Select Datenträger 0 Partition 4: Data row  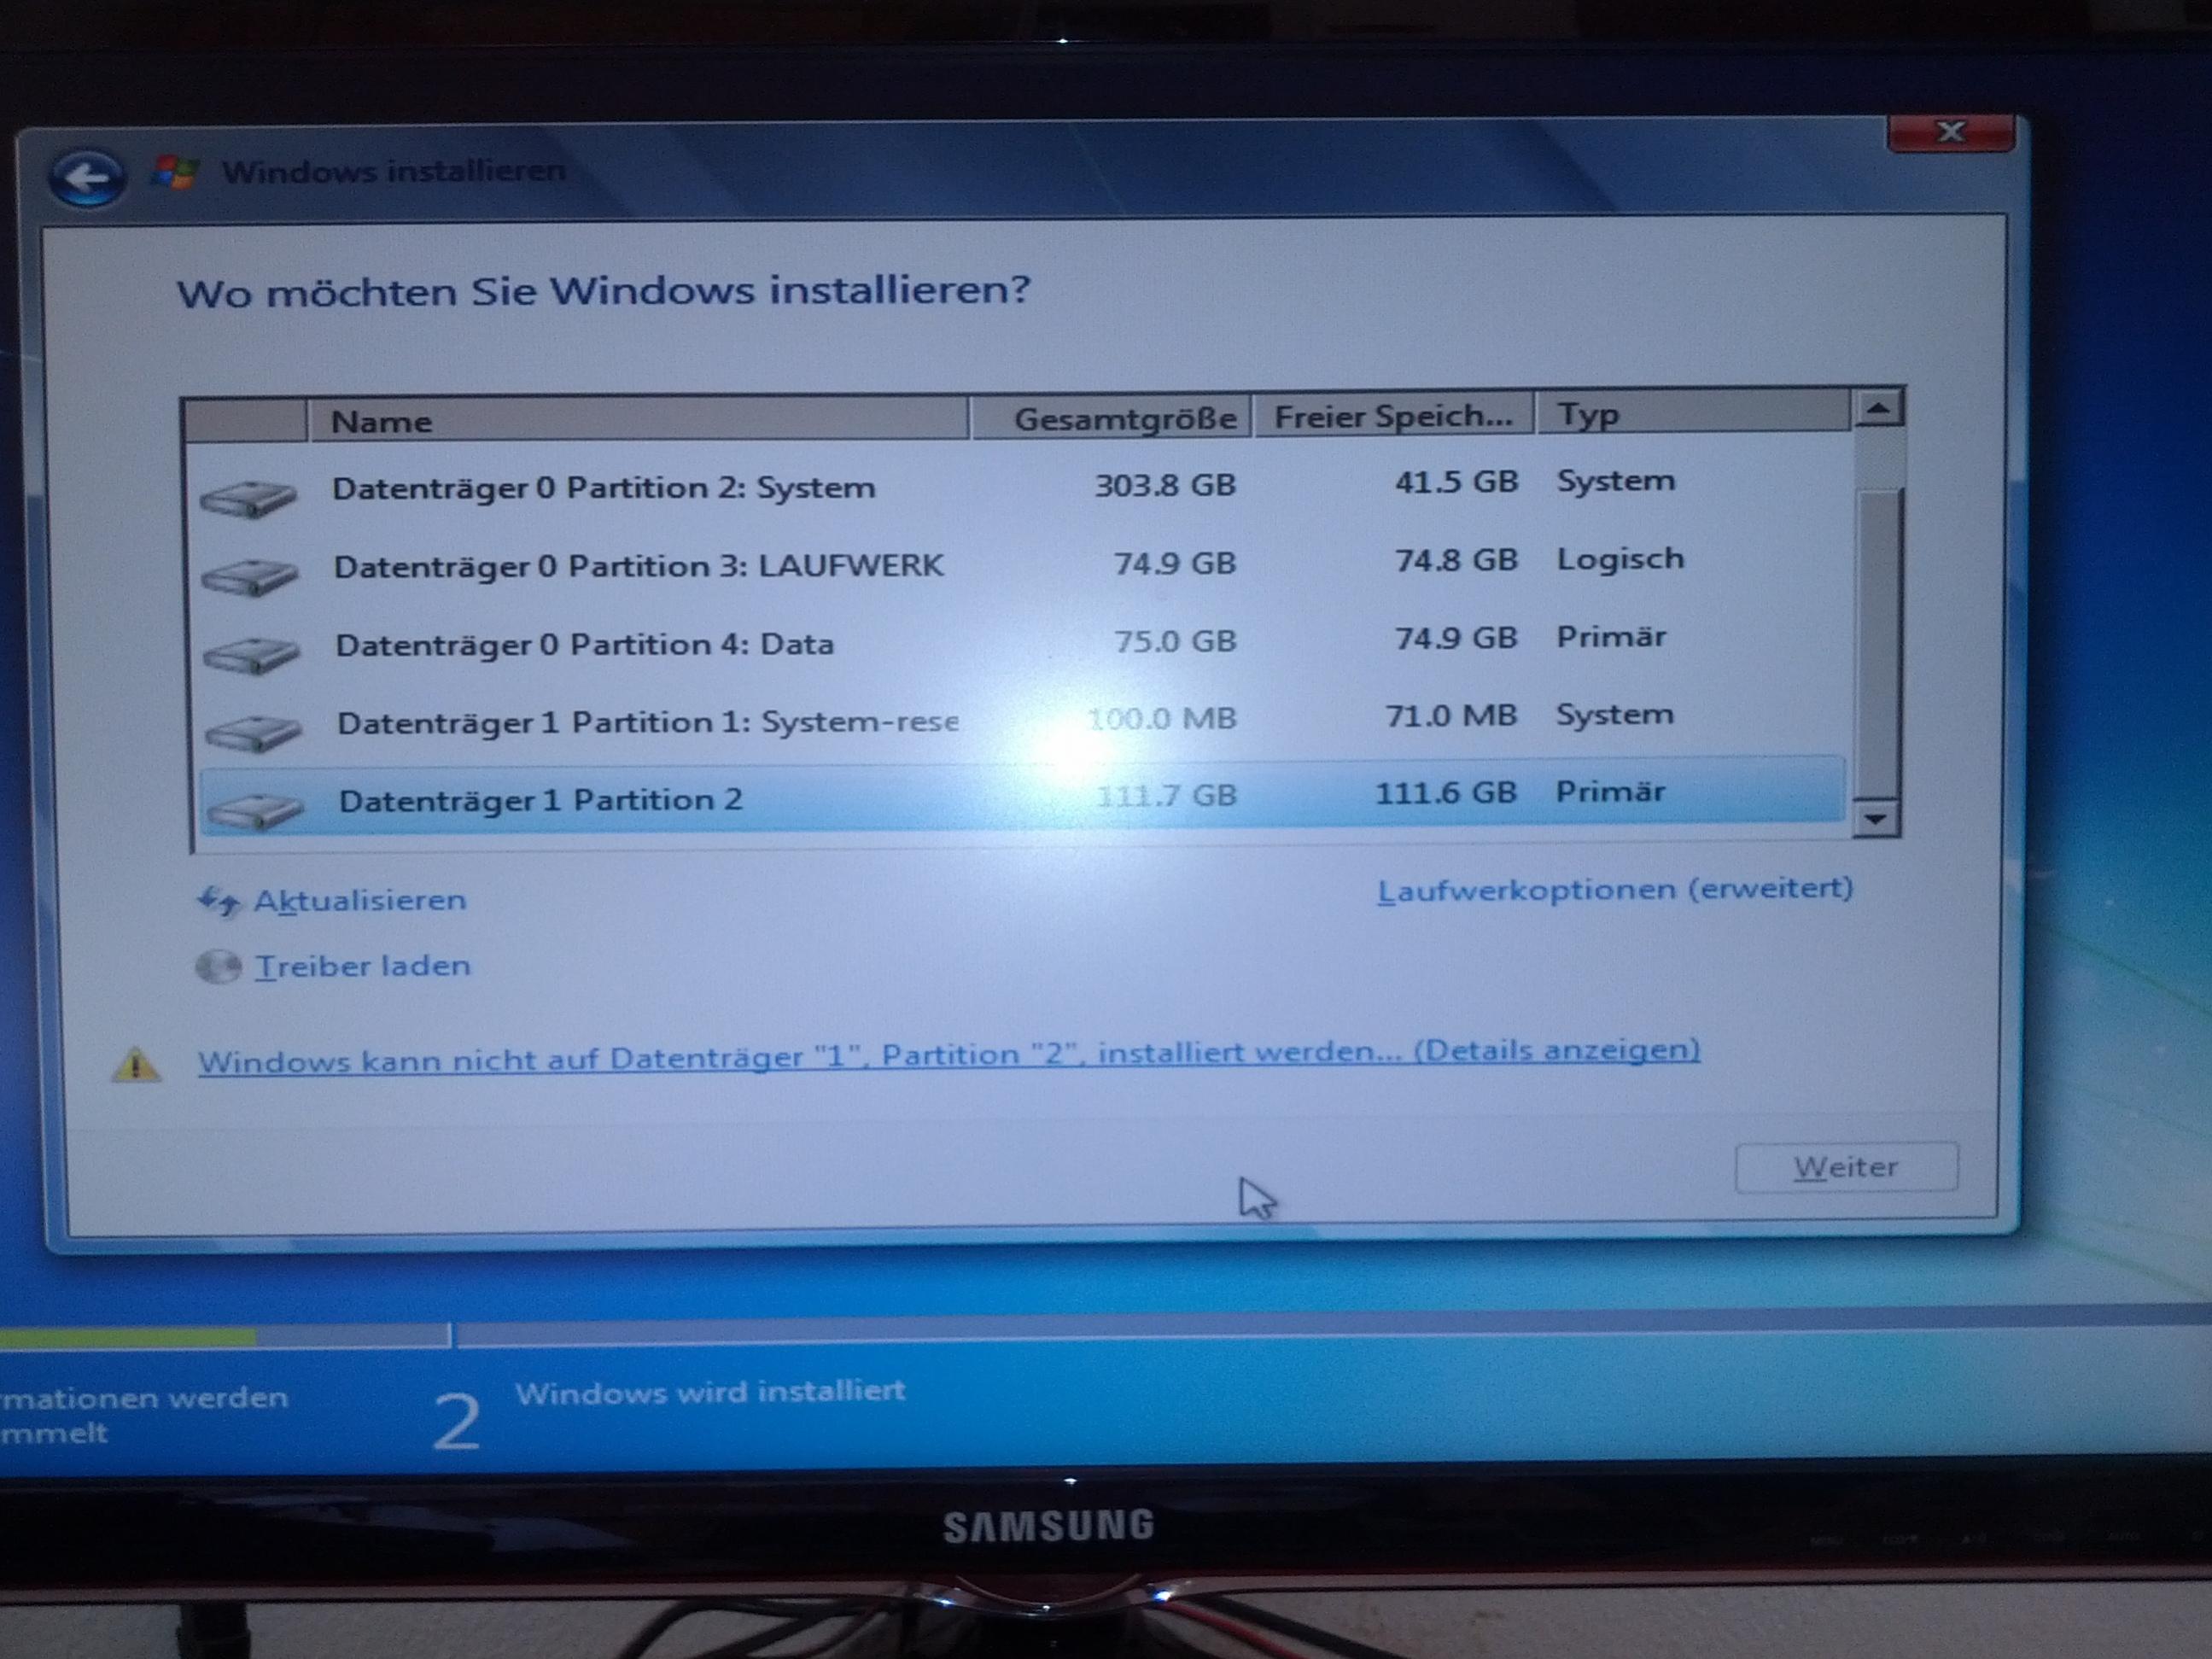585,644
